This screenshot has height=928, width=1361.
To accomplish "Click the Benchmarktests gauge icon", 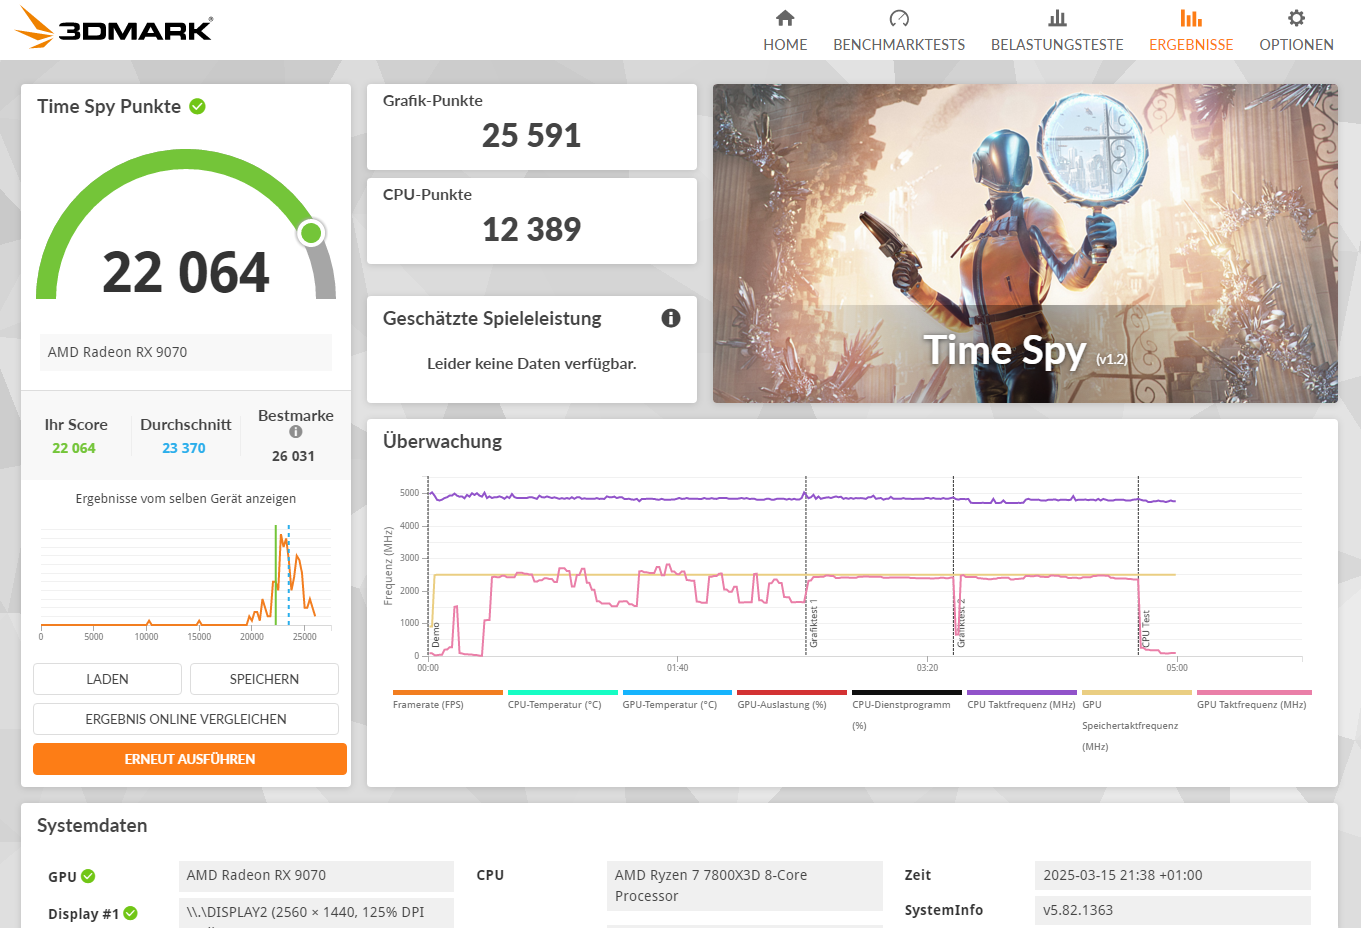I will [899, 18].
